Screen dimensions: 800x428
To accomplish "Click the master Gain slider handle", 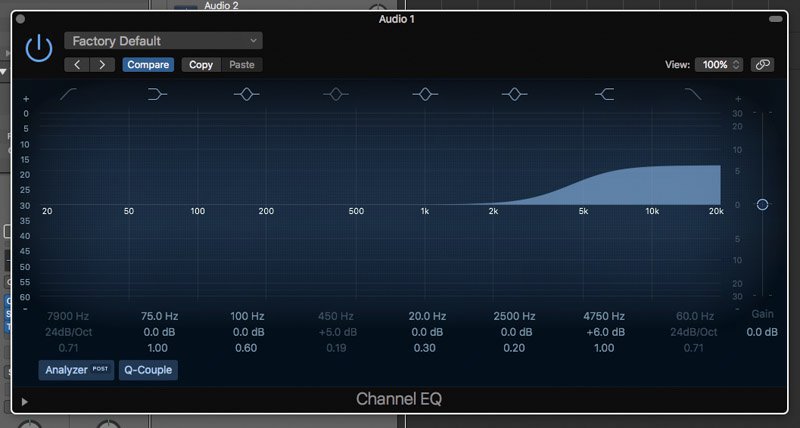I will tap(762, 205).
